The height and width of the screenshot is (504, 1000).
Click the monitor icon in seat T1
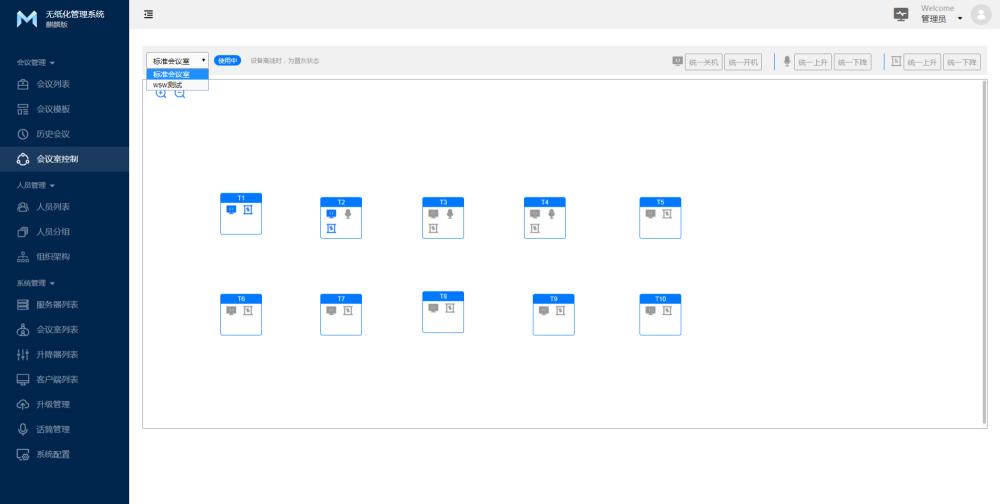(231, 210)
